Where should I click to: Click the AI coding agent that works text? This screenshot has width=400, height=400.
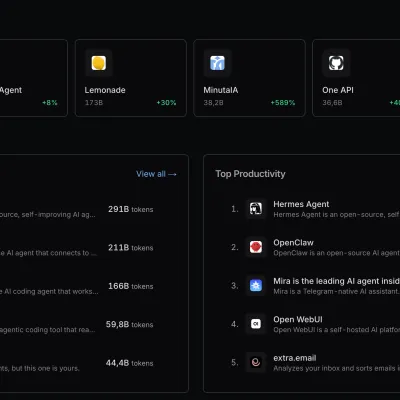coord(49,292)
